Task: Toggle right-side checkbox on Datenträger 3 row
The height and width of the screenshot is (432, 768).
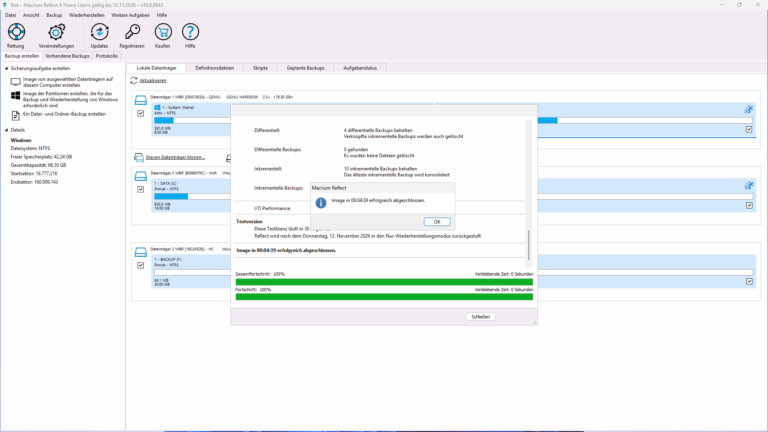Action: point(749,281)
